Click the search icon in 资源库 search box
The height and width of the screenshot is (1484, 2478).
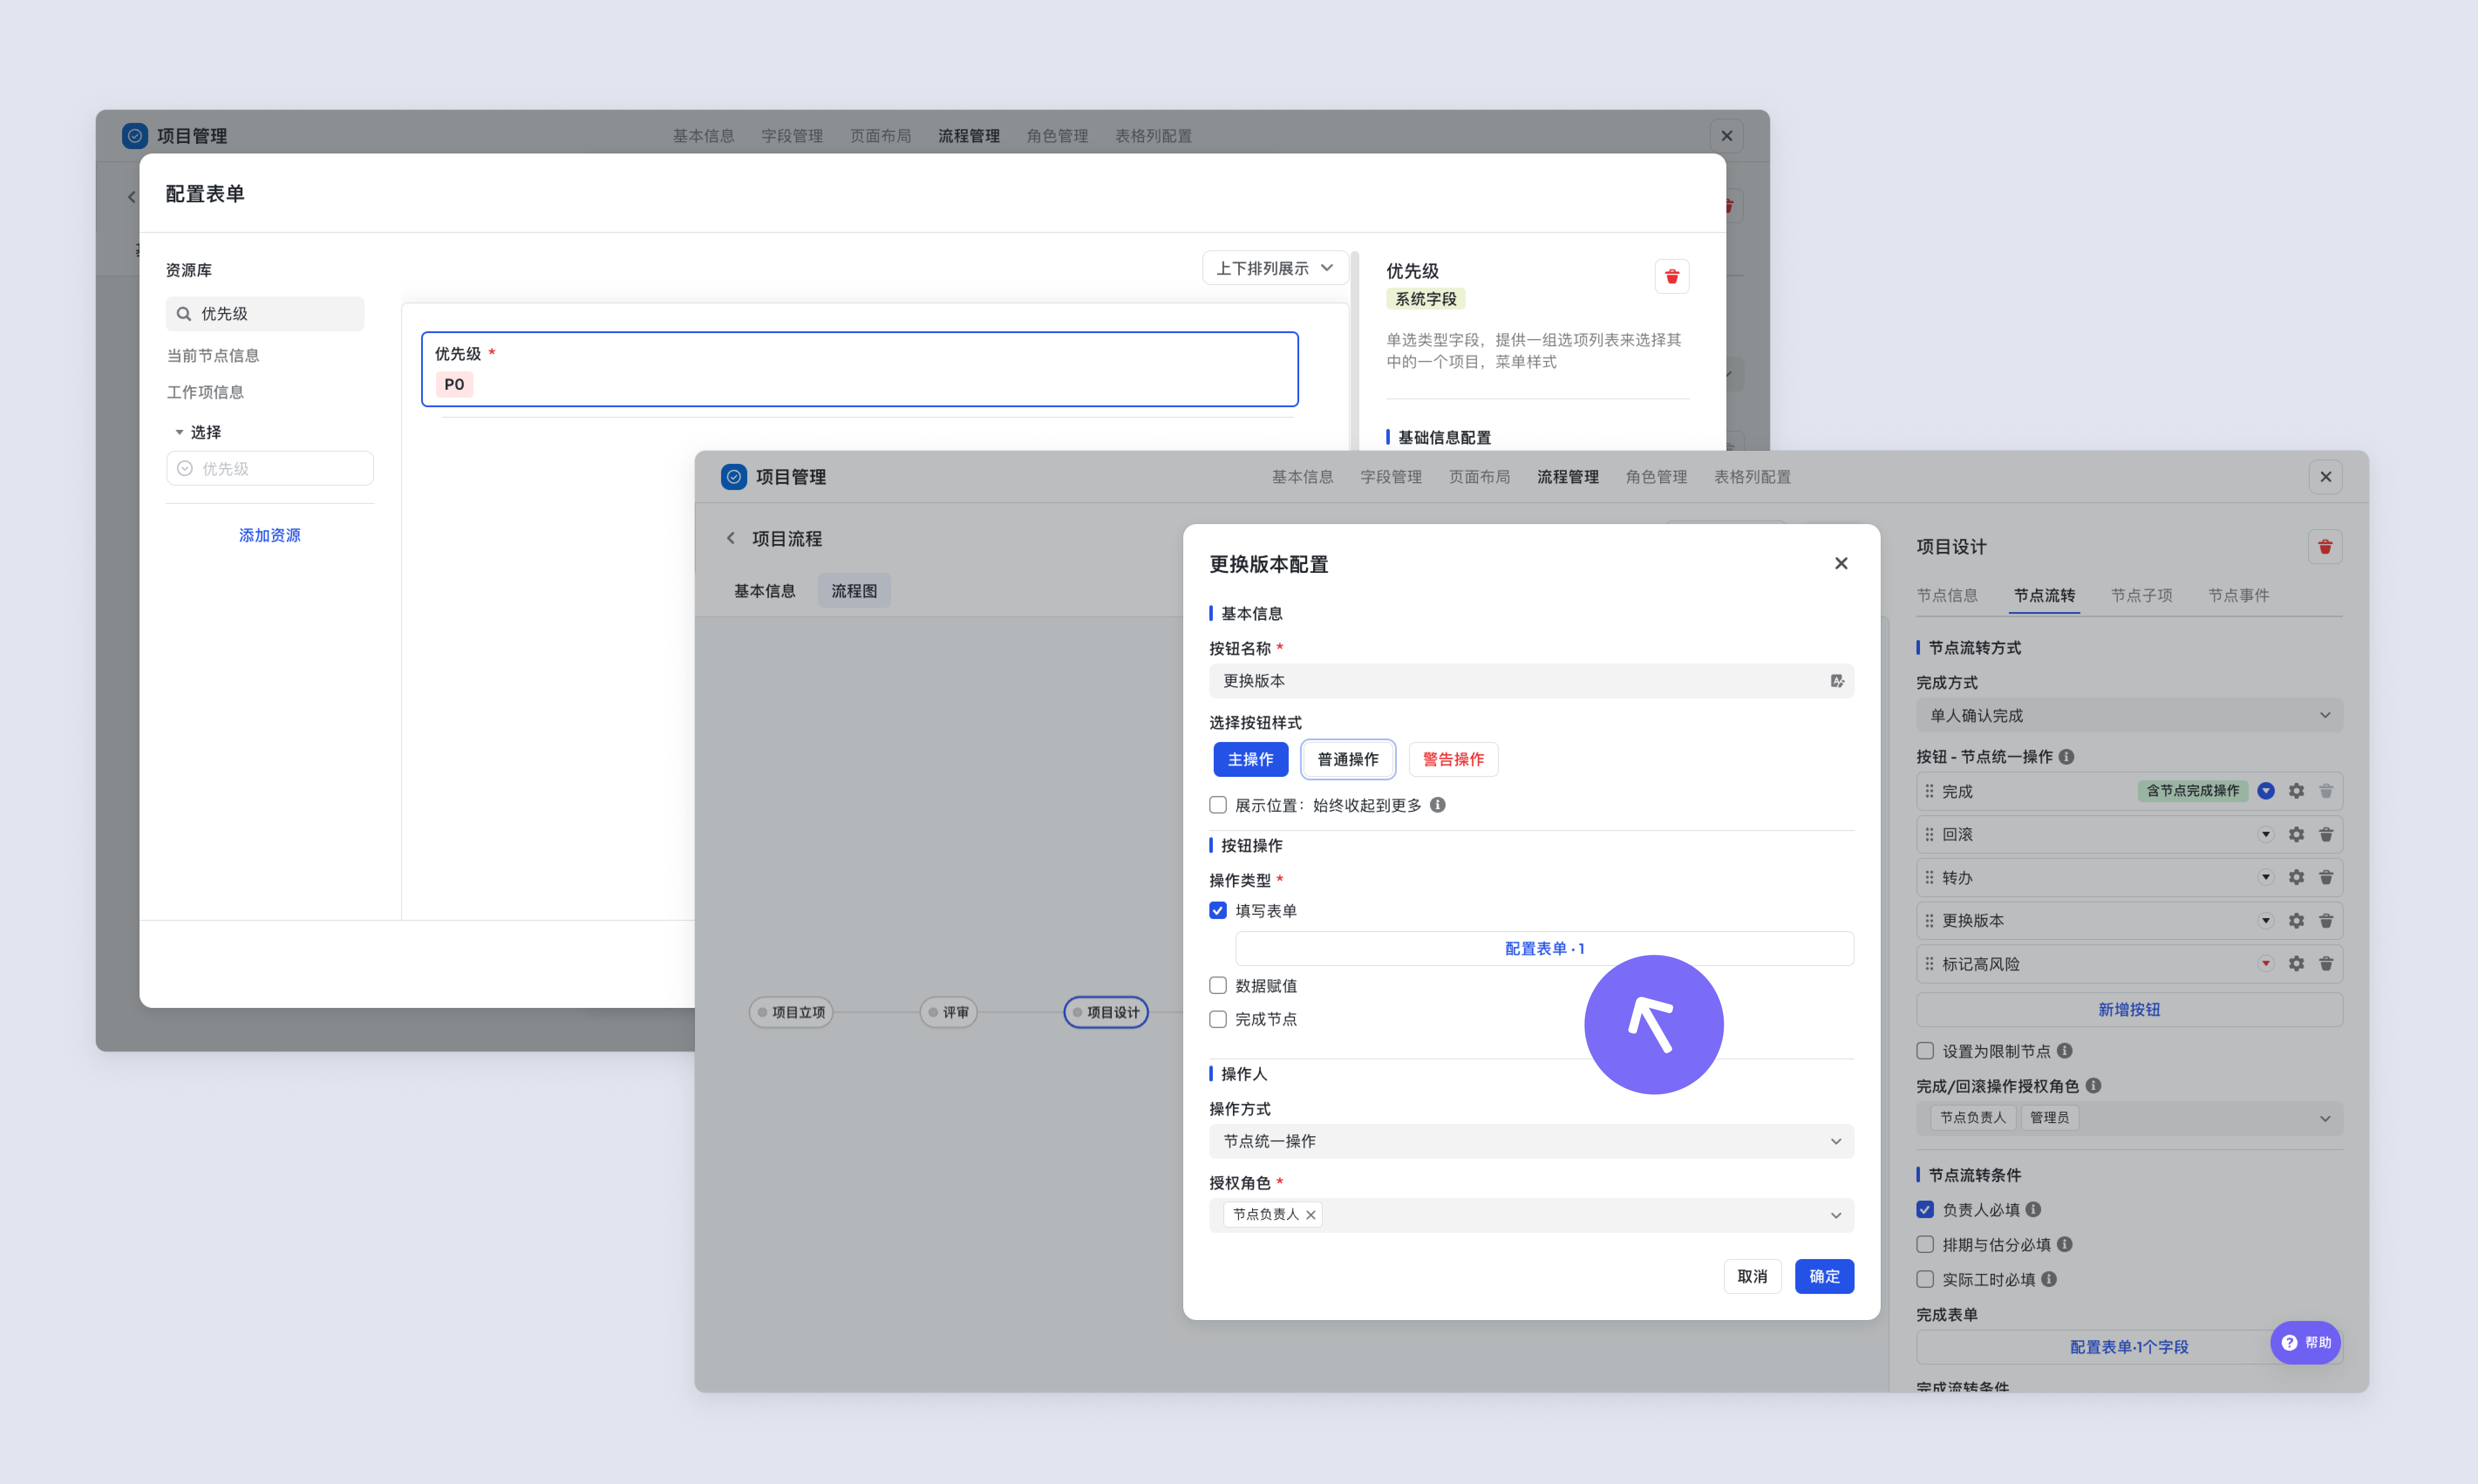(184, 314)
